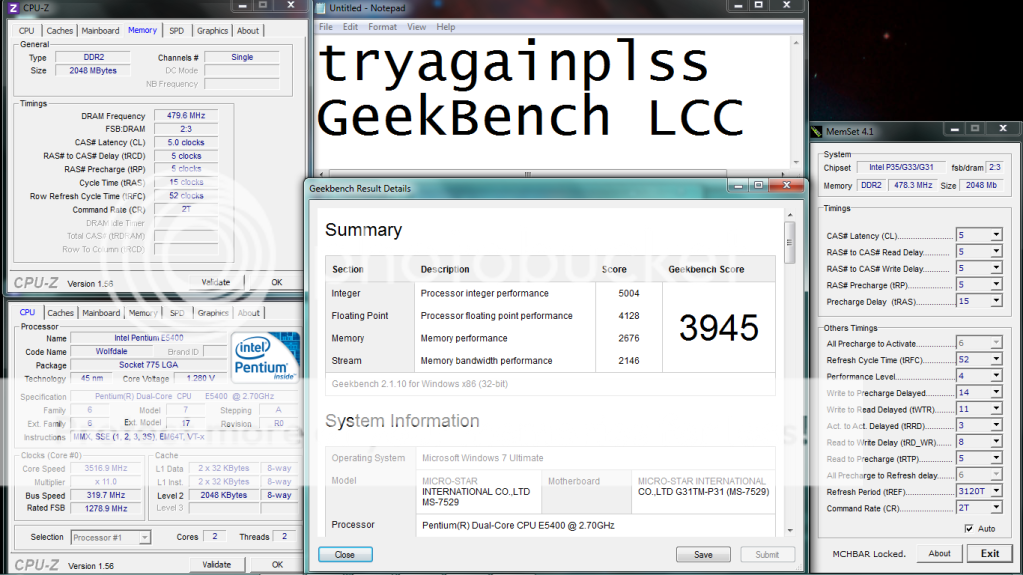Open Write to Precharge Delayed dropdown
Viewport: 1023px width, 575px height.
pyautogui.click(x=996, y=392)
